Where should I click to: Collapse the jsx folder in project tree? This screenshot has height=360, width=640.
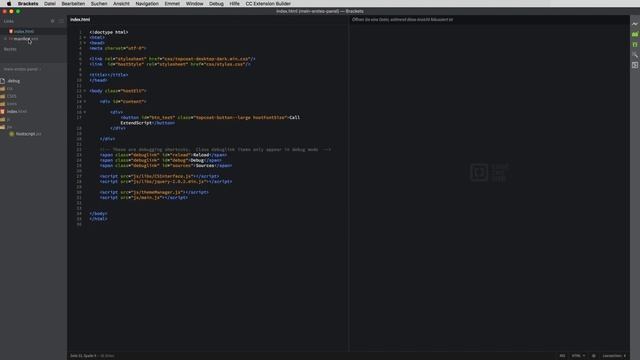point(9,127)
